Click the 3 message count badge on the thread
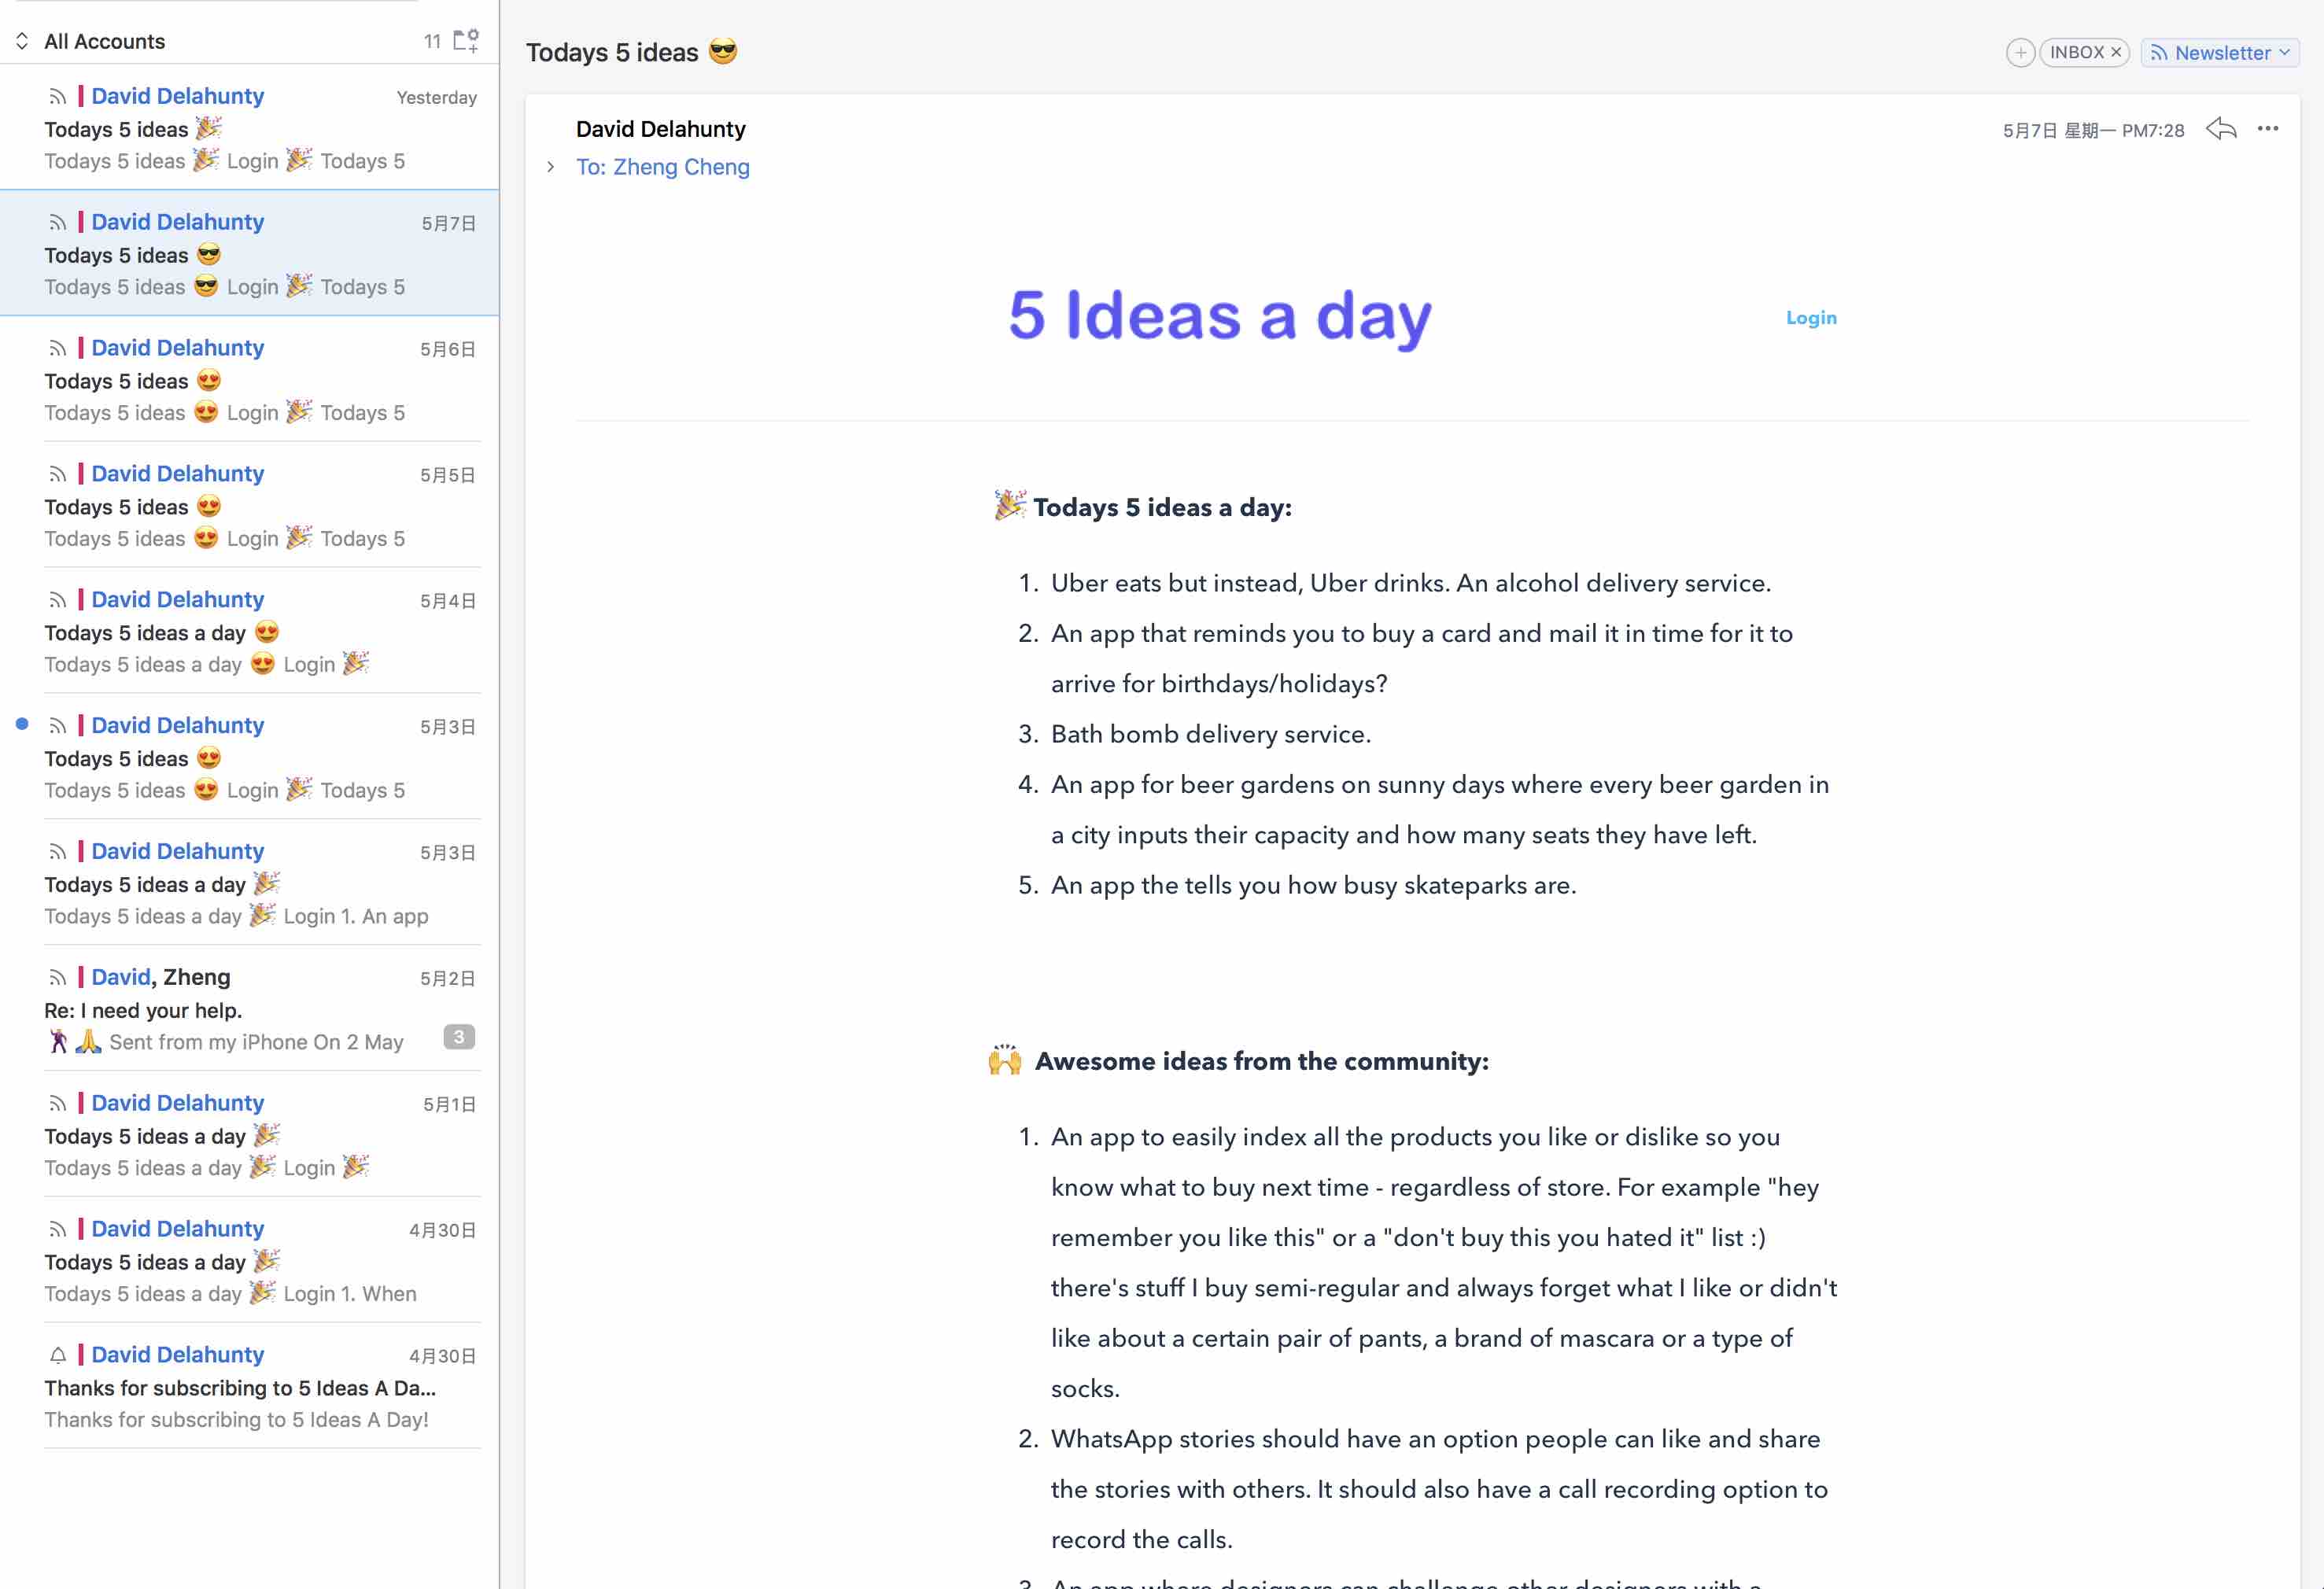This screenshot has height=1589, width=2324. [x=458, y=1037]
